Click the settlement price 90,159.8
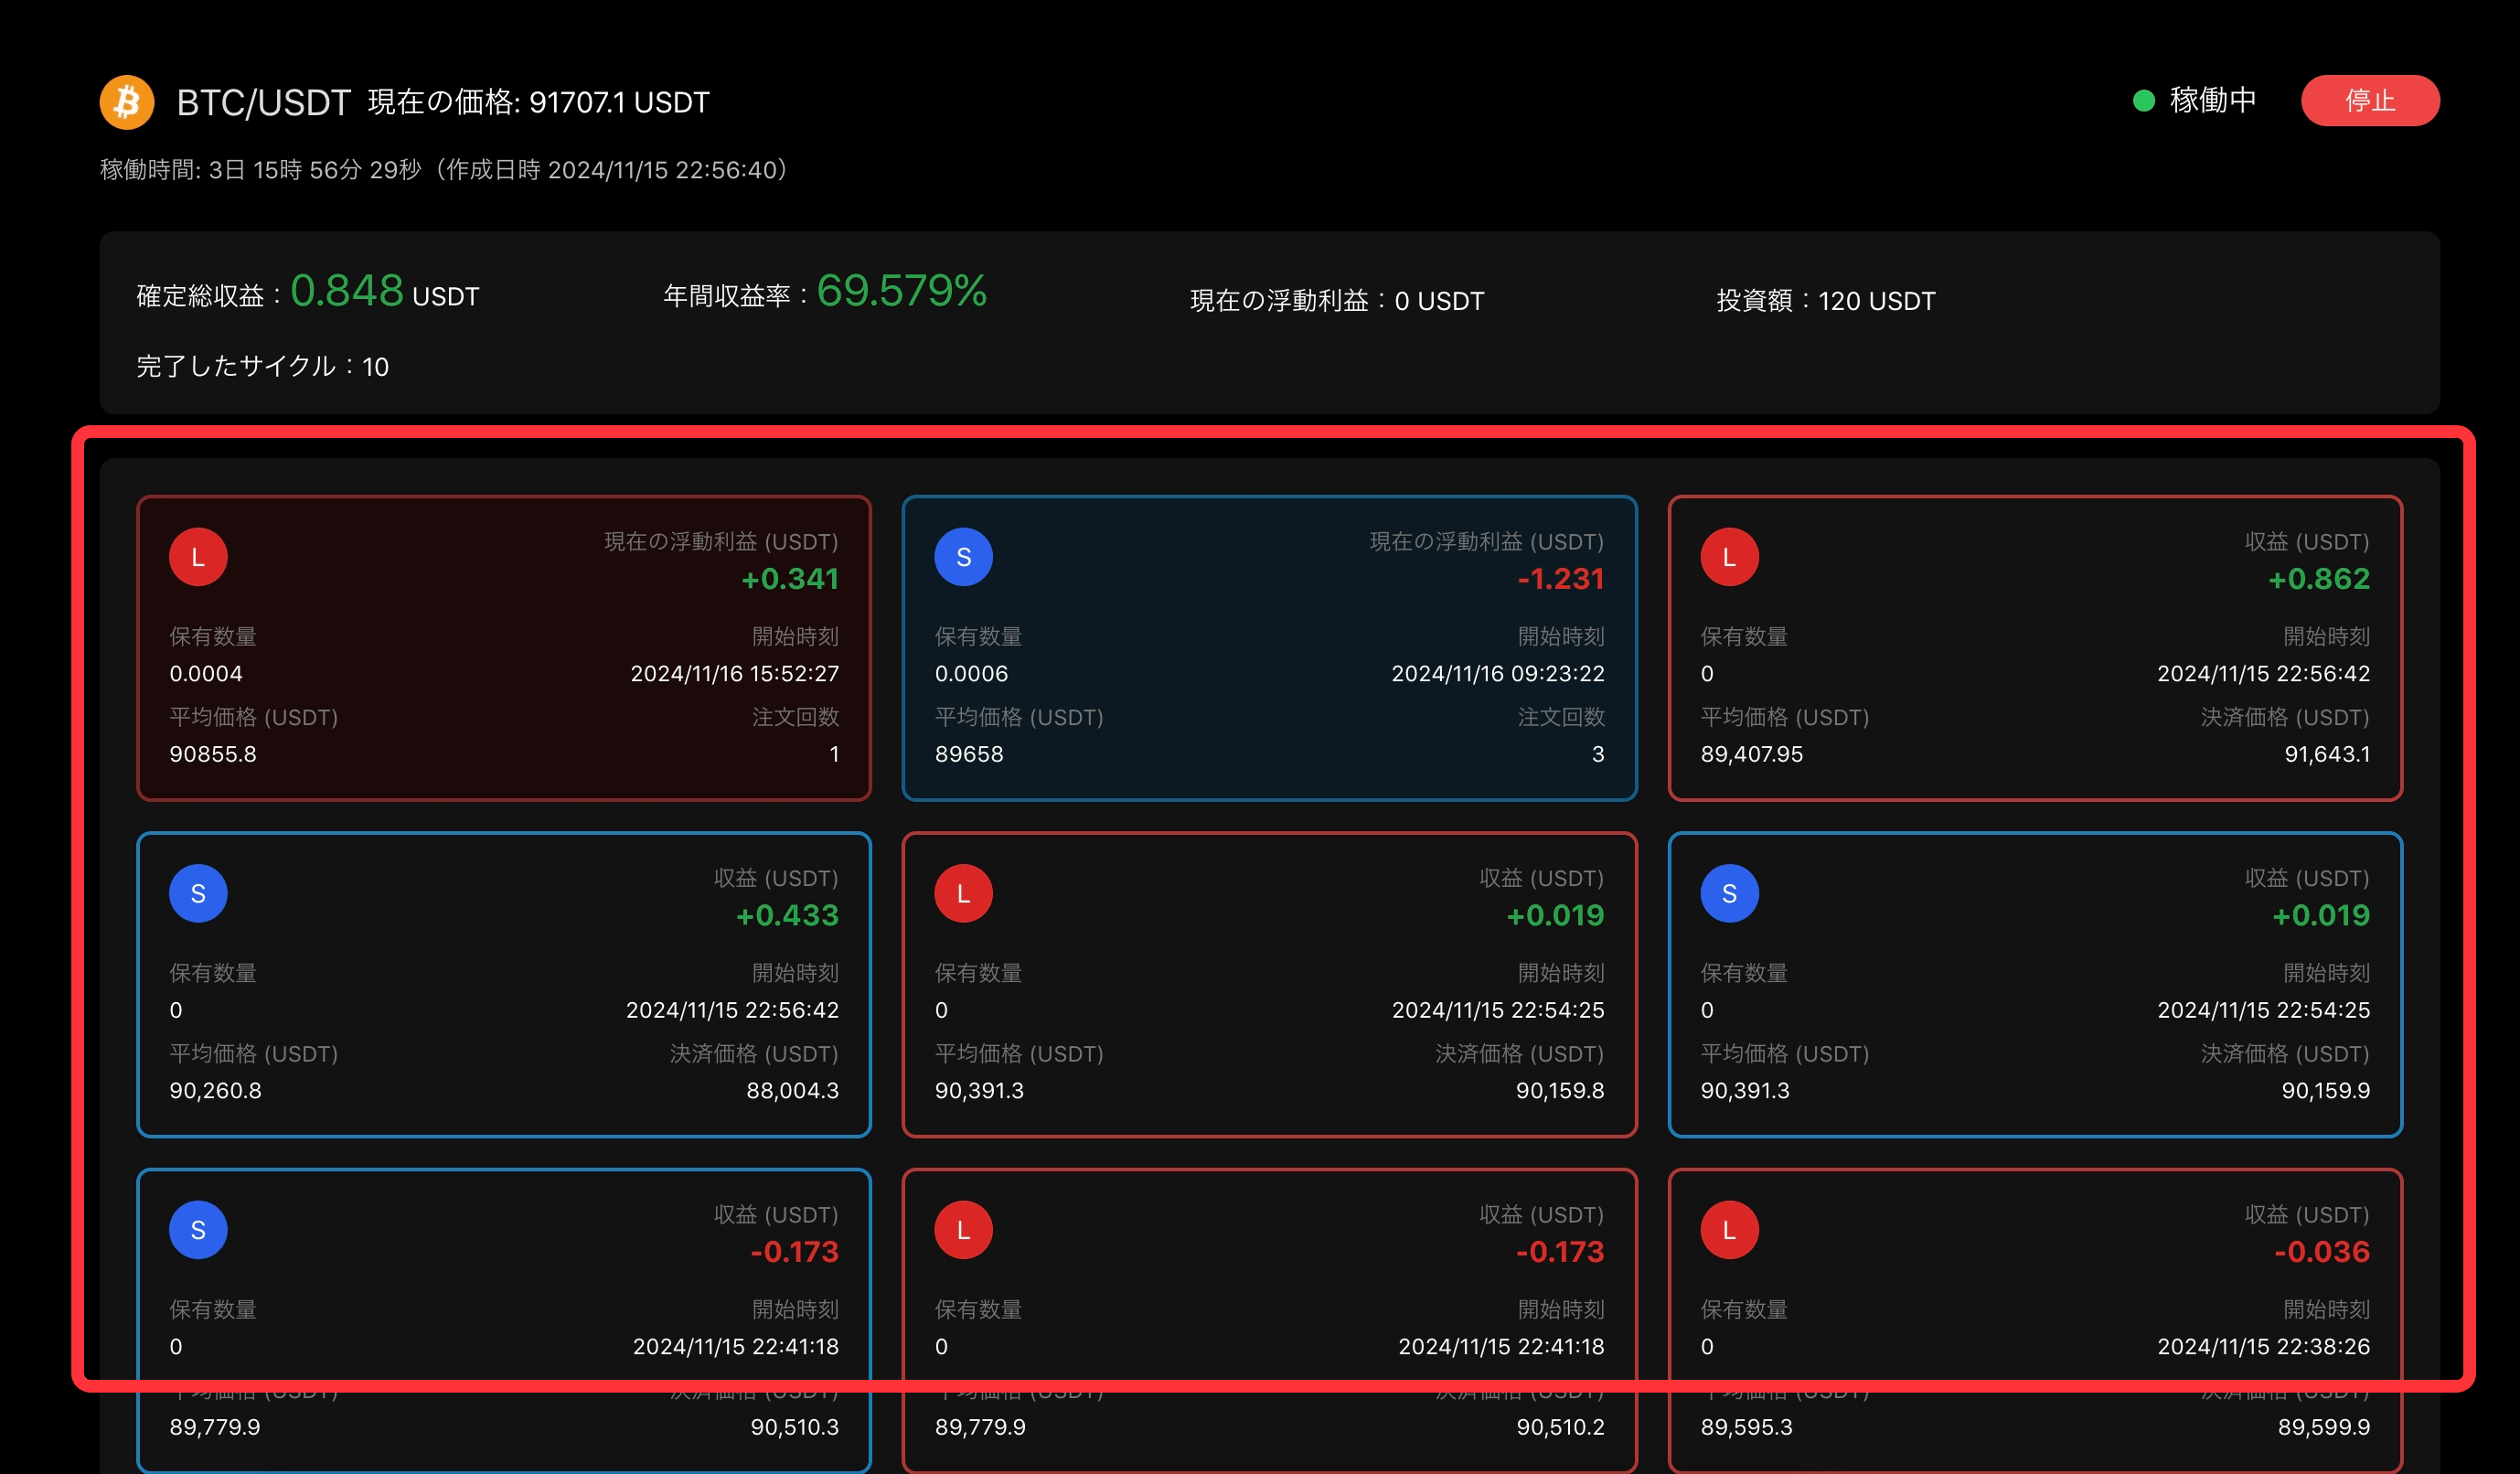 click(x=1560, y=1090)
